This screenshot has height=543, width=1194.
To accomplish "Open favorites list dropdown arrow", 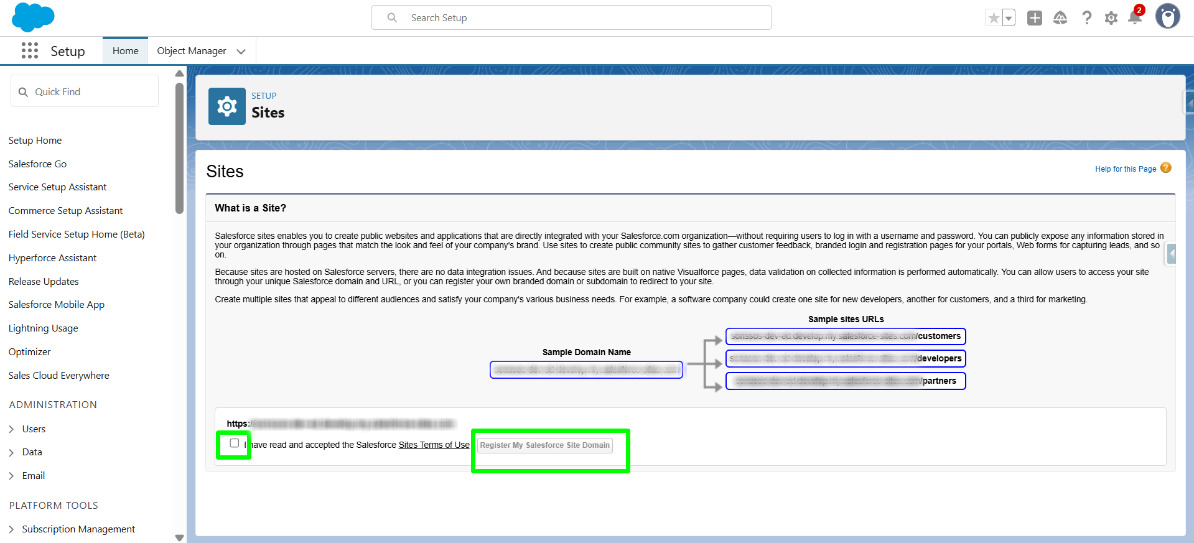I will pos(1009,18).
